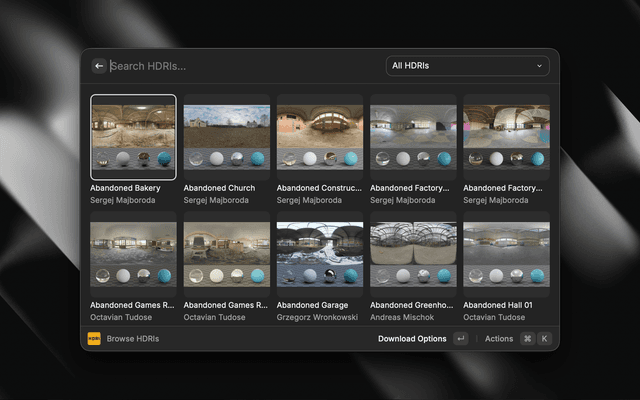This screenshot has height=400, width=640.
Task: Click the Download Options button
Action: pyautogui.click(x=412, y=339)
